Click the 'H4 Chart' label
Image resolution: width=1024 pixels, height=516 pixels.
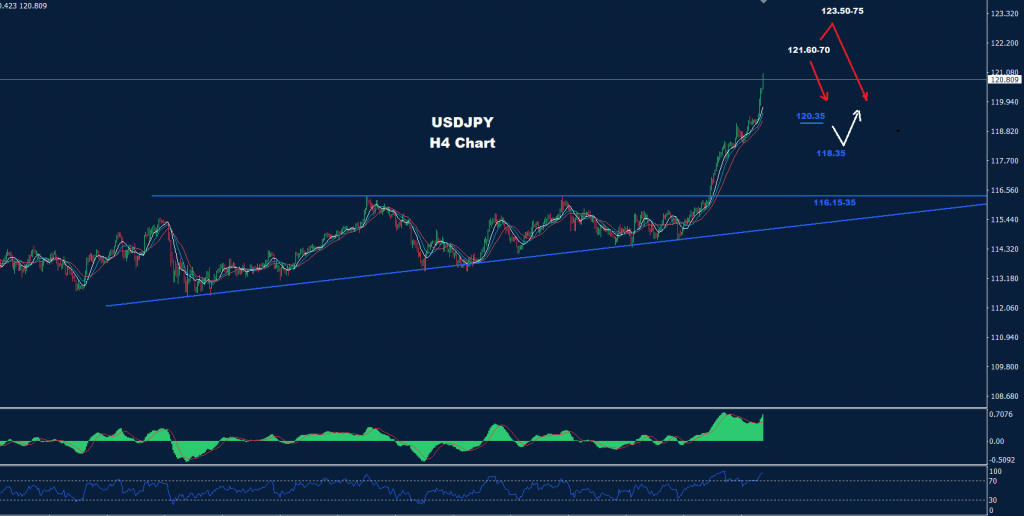(x=462, y=143)
